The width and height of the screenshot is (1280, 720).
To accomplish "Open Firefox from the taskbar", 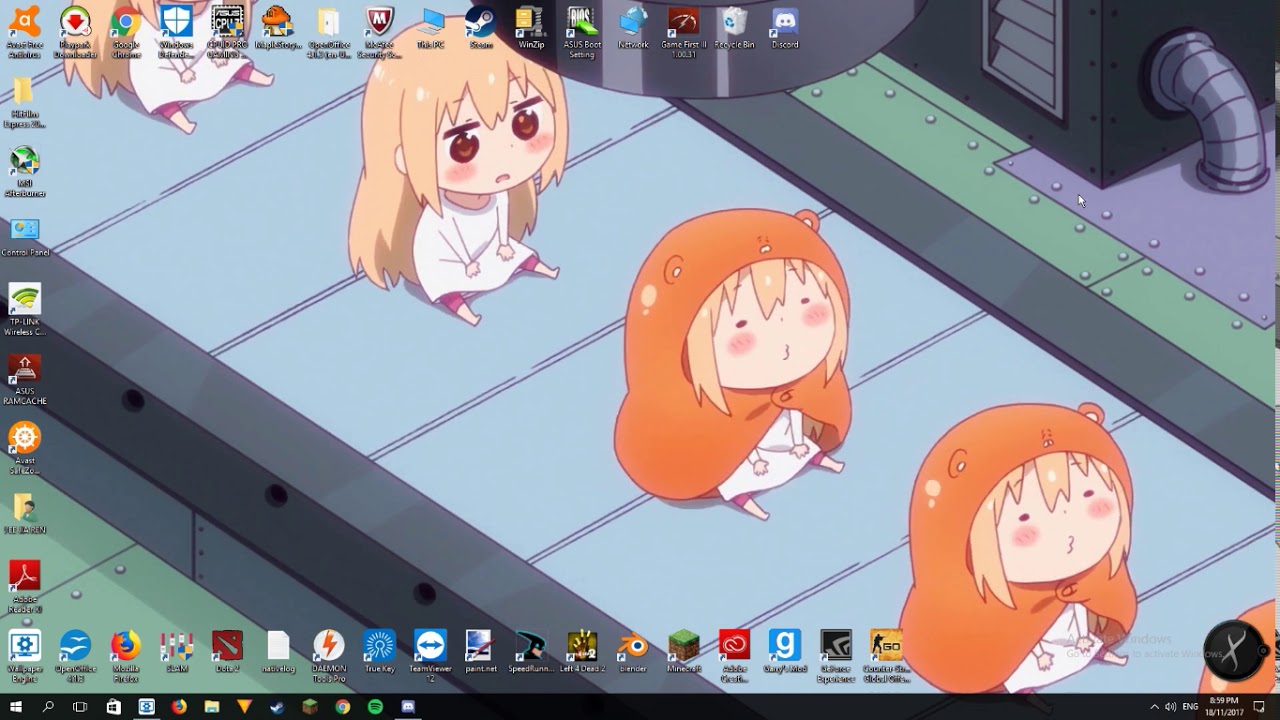I will click(x=179, y=706).
